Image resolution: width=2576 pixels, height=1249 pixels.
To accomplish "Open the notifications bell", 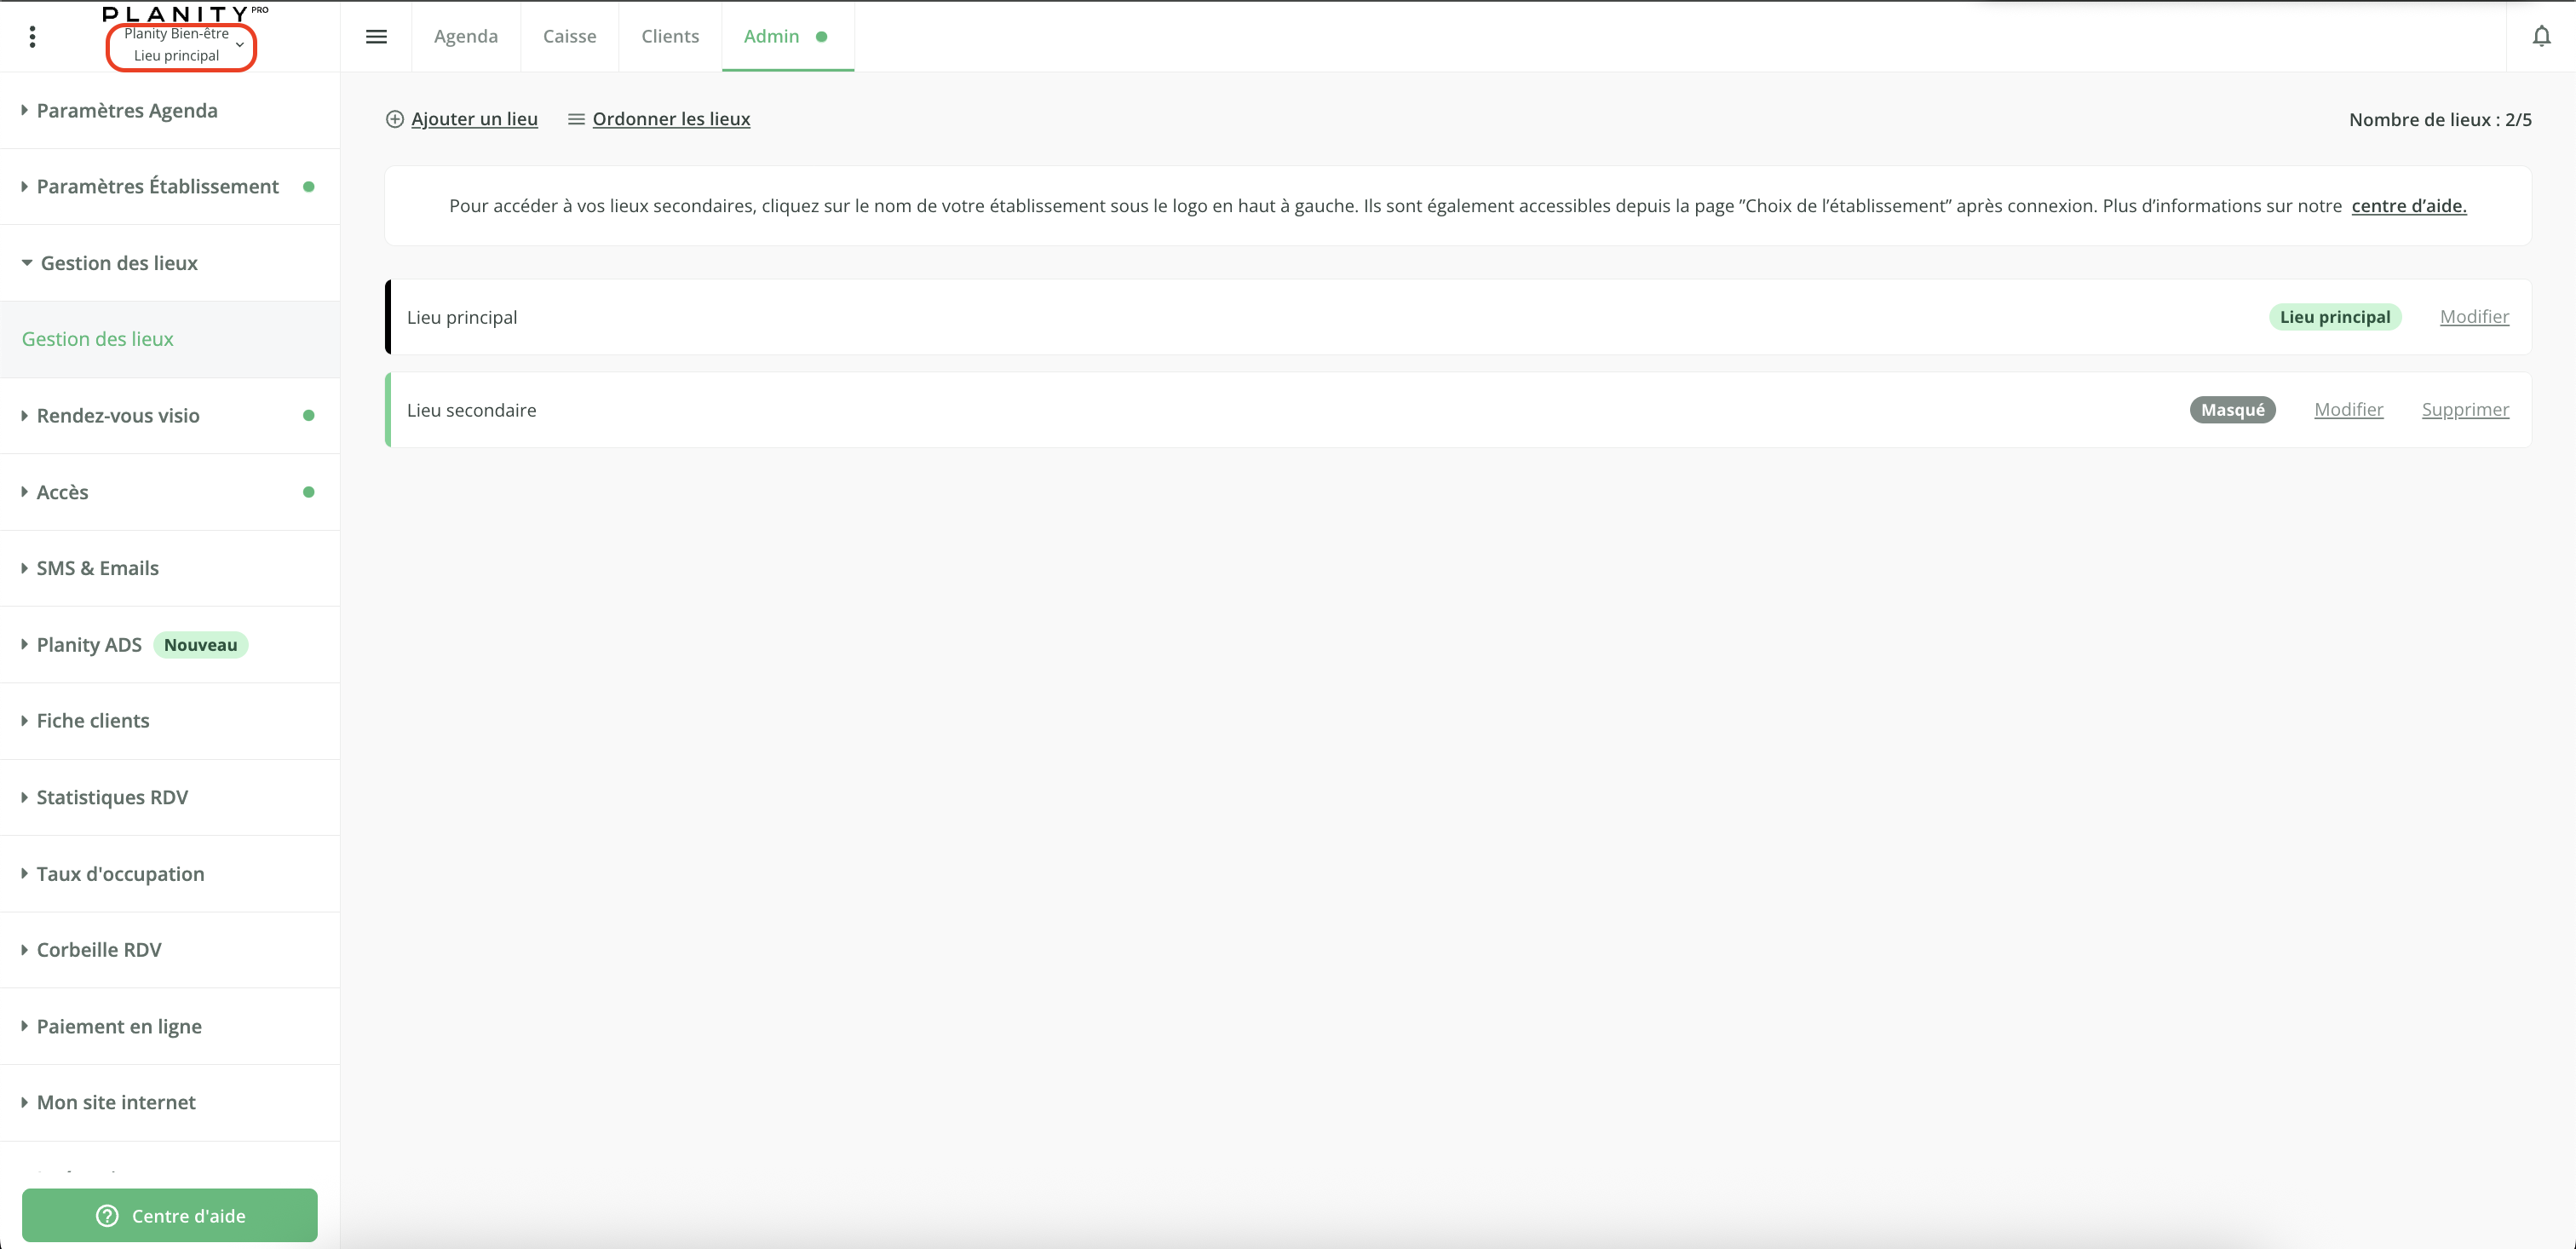I will coord(2540,37).
